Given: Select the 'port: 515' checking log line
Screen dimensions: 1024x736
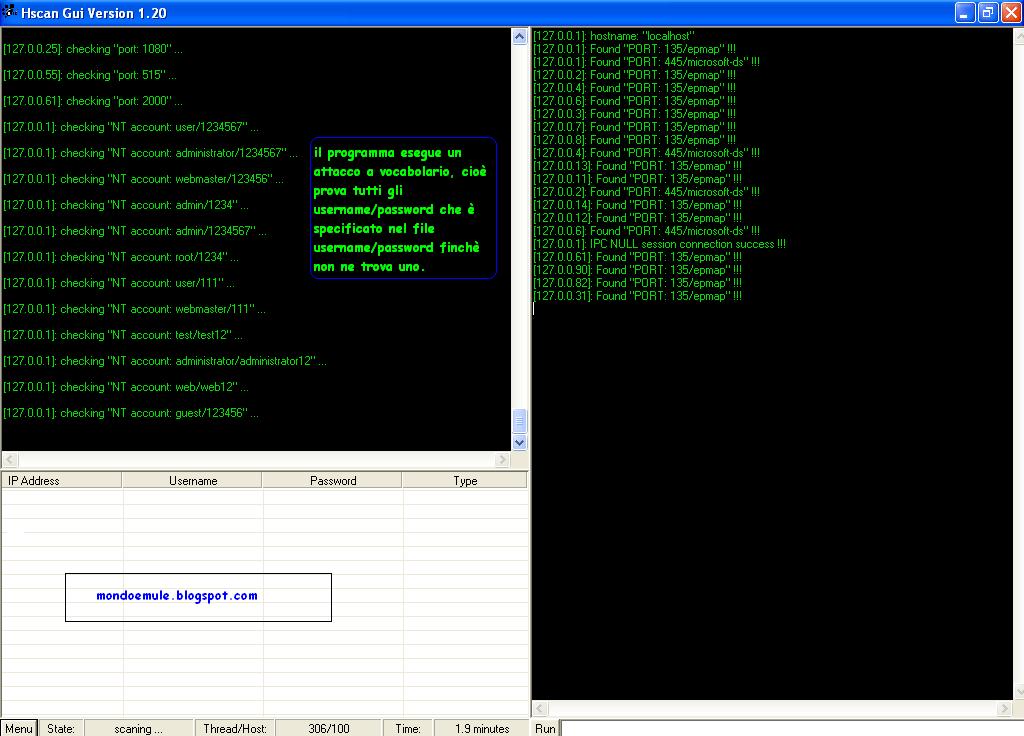Looking at the screenshot, I should (89, 75).
